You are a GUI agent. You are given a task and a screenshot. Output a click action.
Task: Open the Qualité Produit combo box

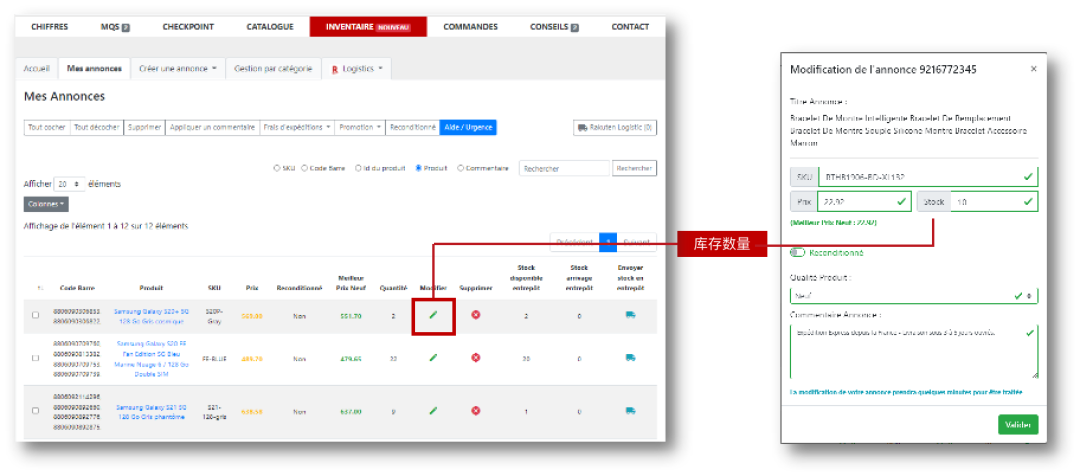click(x=913, y=296)
